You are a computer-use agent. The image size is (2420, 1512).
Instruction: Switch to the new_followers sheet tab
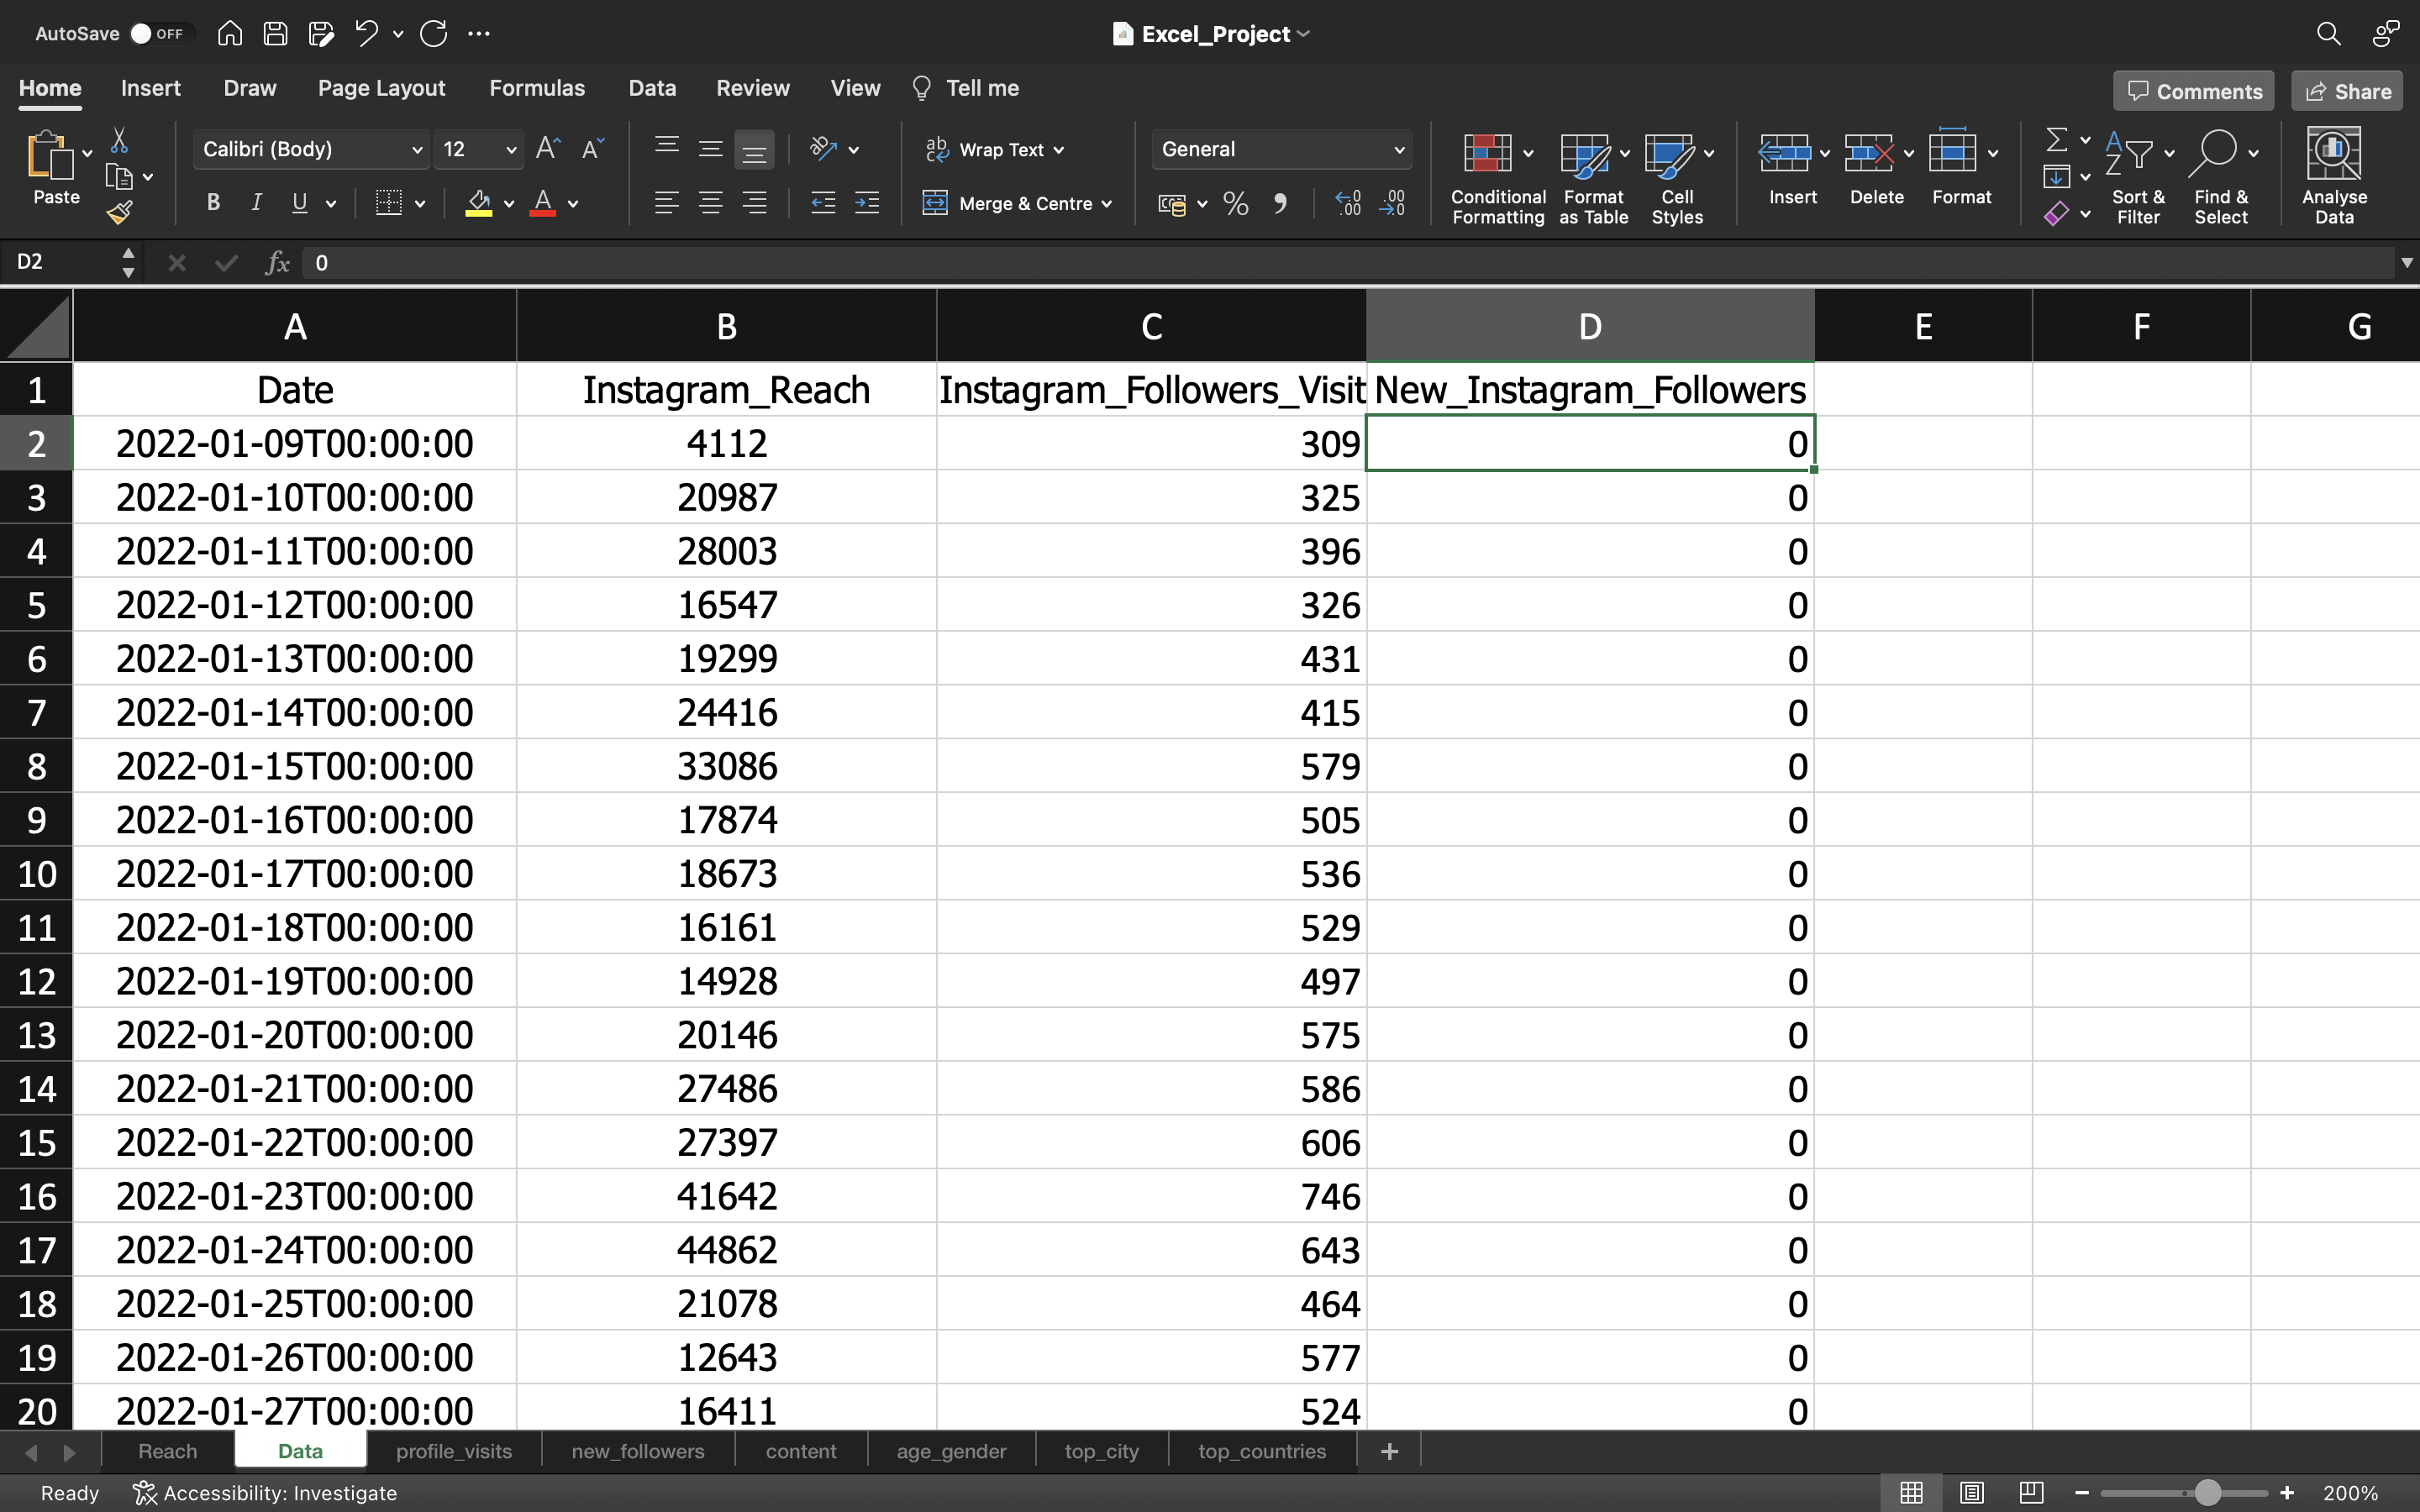click(x=639, y=1451)
